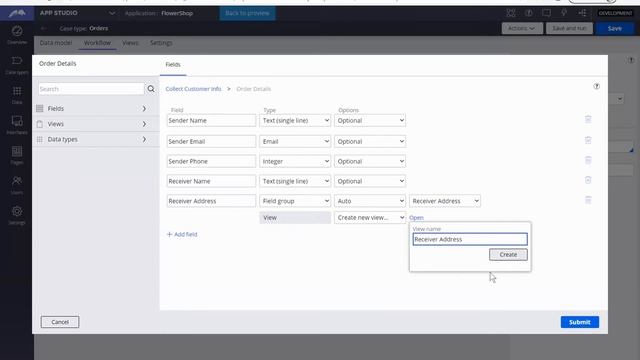Click the Receiver Name field input
This screenshot has width=640, height=360.
[x=211, y=181]
